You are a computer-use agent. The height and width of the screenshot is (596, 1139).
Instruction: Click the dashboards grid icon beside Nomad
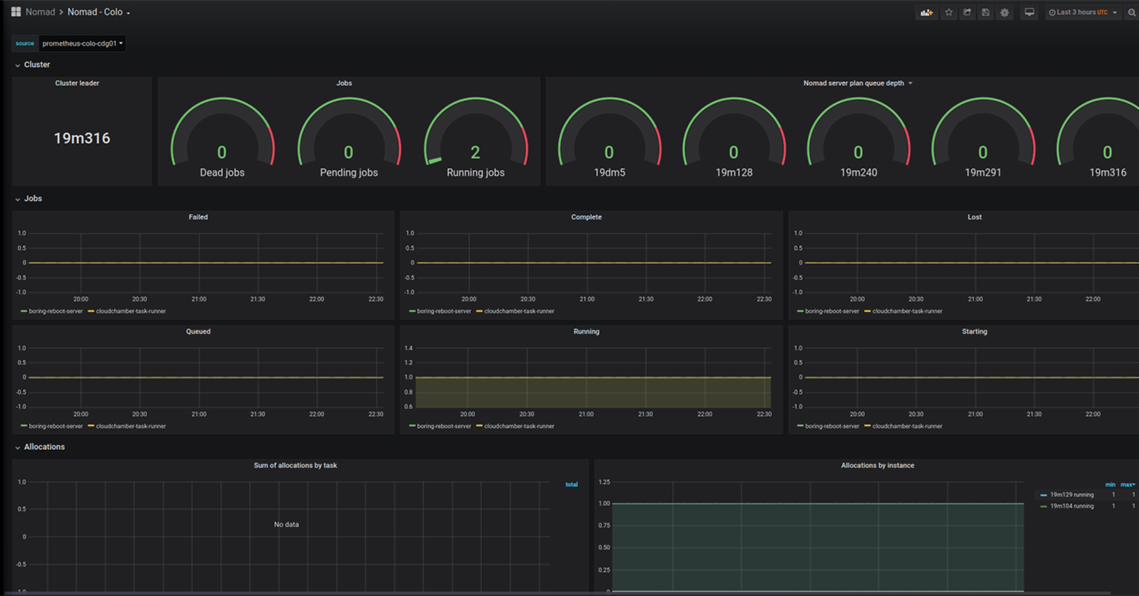[16, 12]
